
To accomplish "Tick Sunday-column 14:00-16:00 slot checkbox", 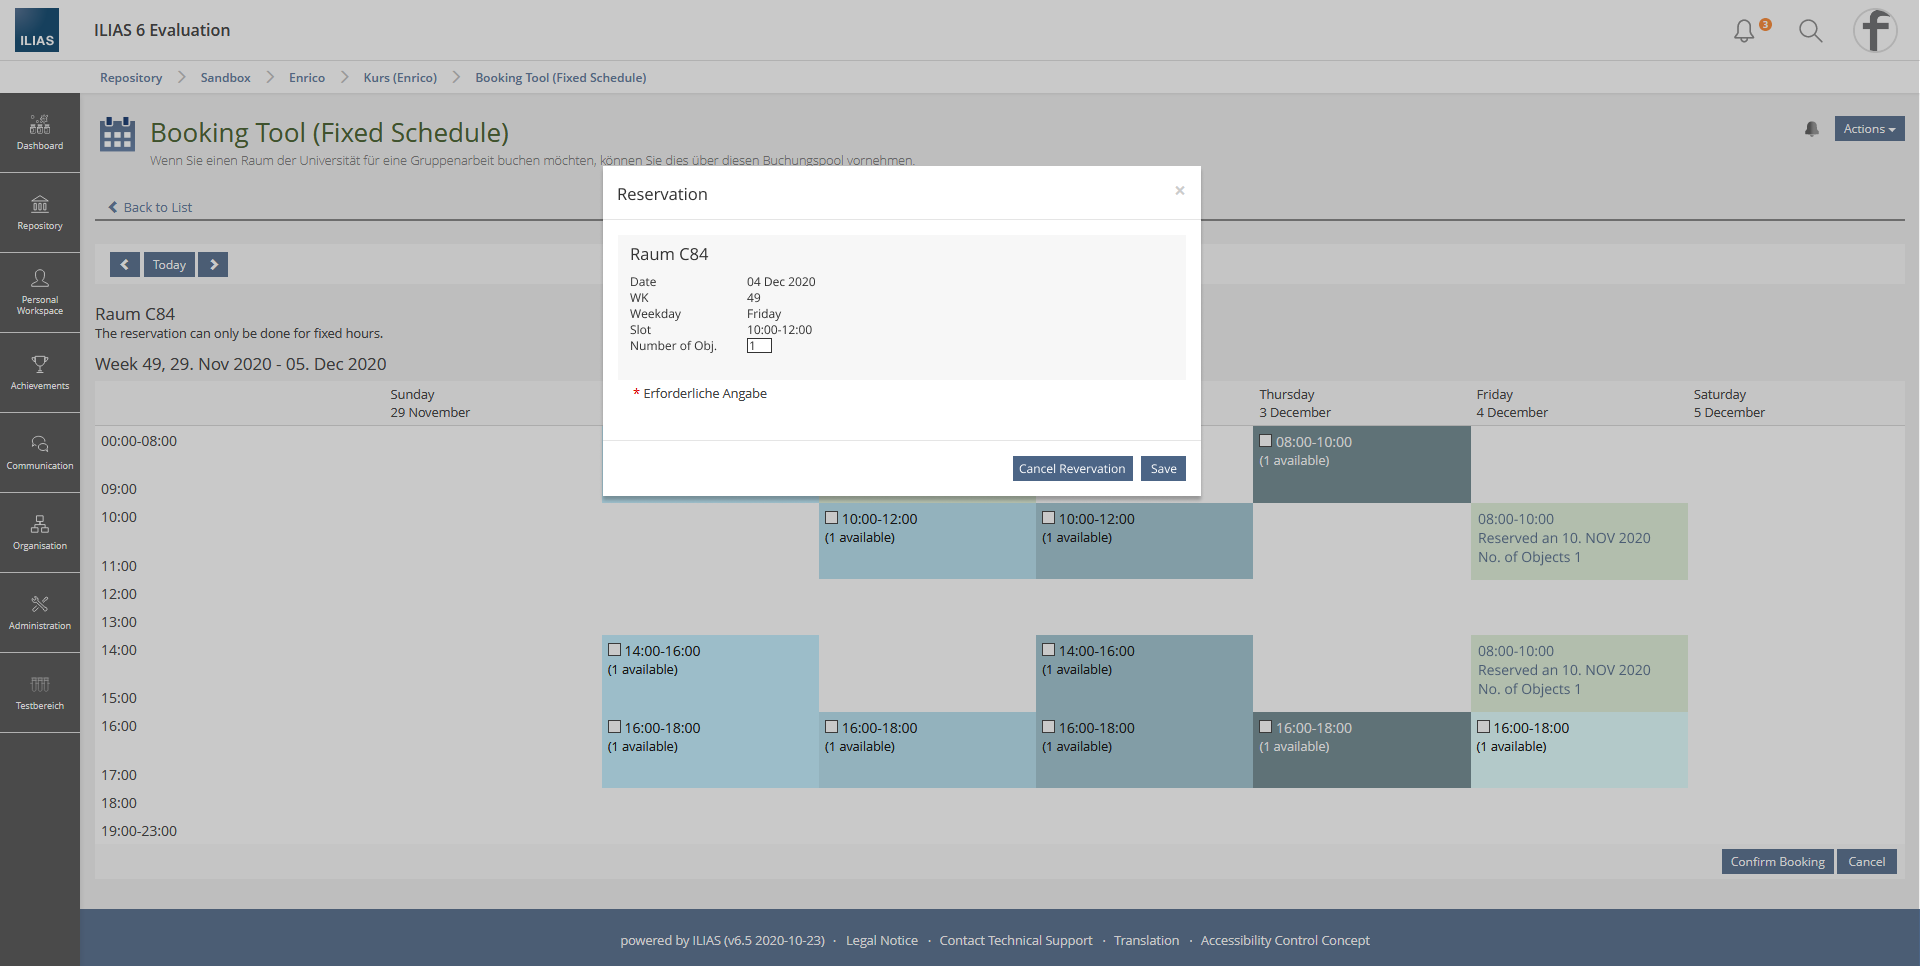I will point(615,650).
